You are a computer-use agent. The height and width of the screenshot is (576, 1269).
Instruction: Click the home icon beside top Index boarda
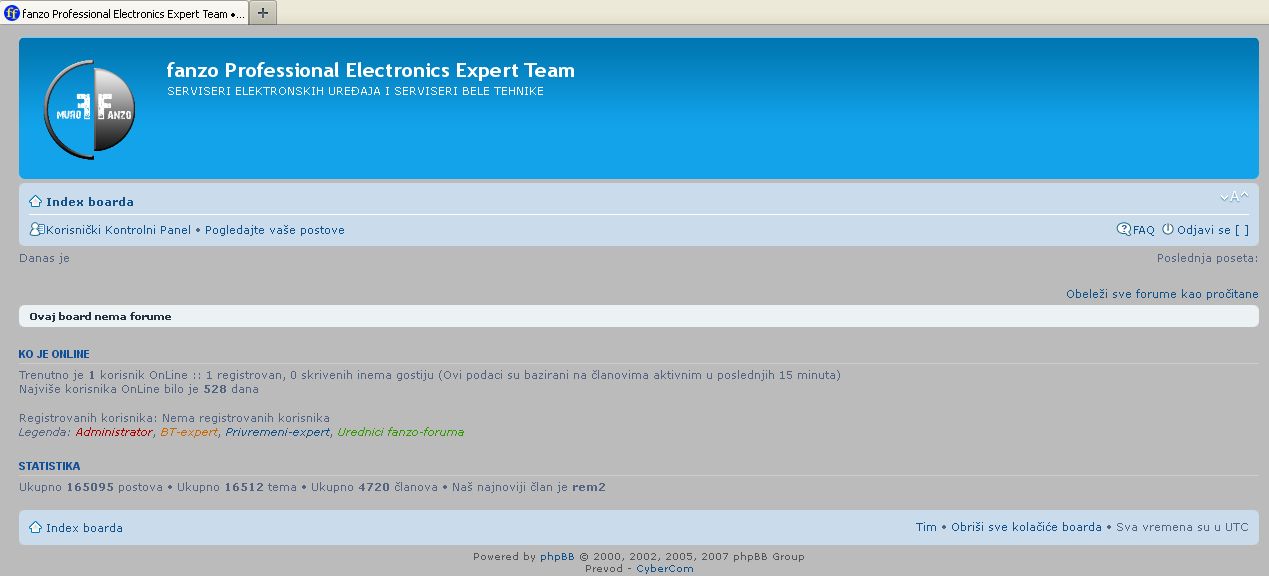click(x=35, y=202)
